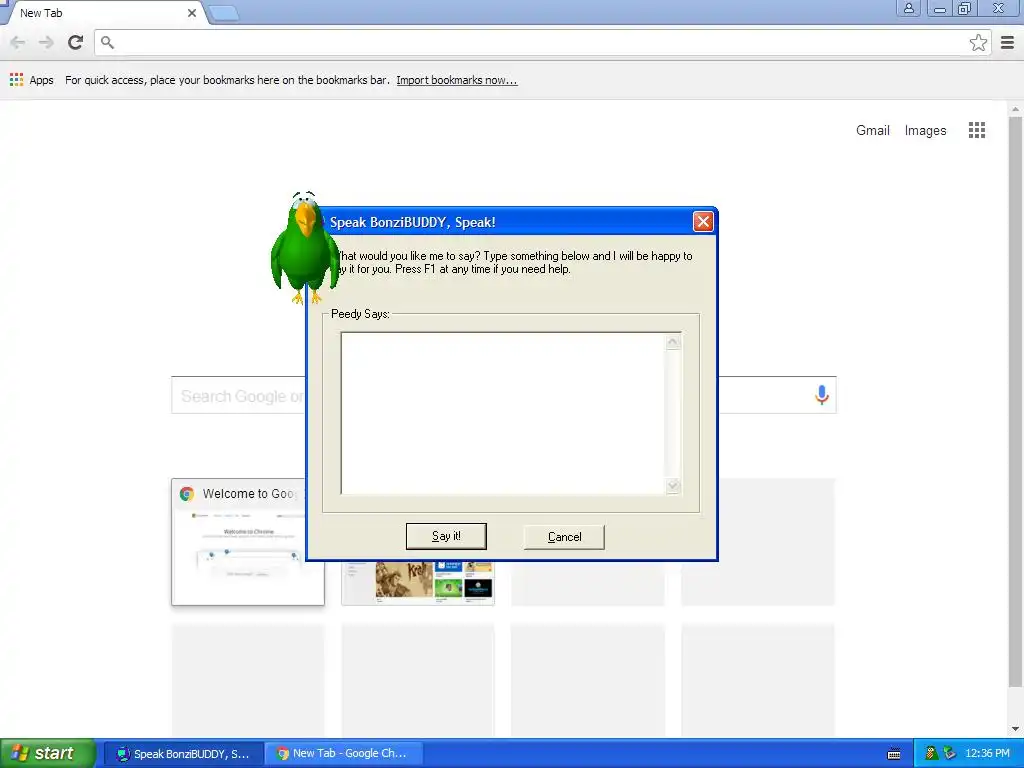Image resolution: width=1024 pixels, height=768 pixels.
Task: Click the Say it! button
Action: pos(446,536)
